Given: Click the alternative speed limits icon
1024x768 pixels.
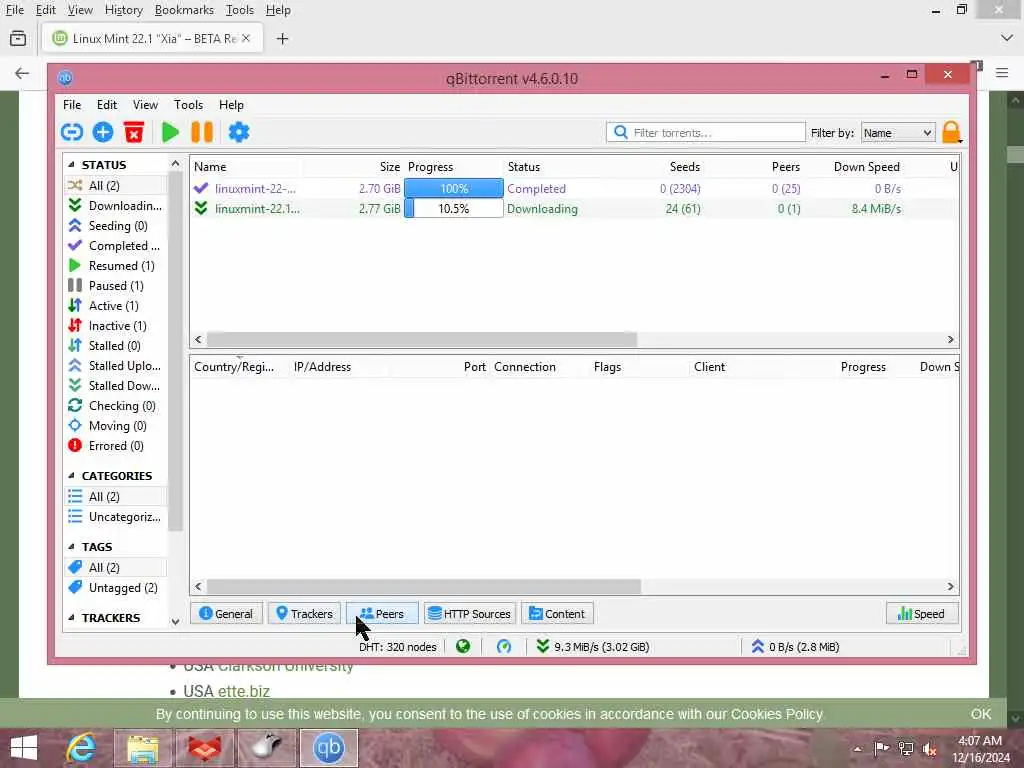Looking at the screenshot, I should coord(504,647).
